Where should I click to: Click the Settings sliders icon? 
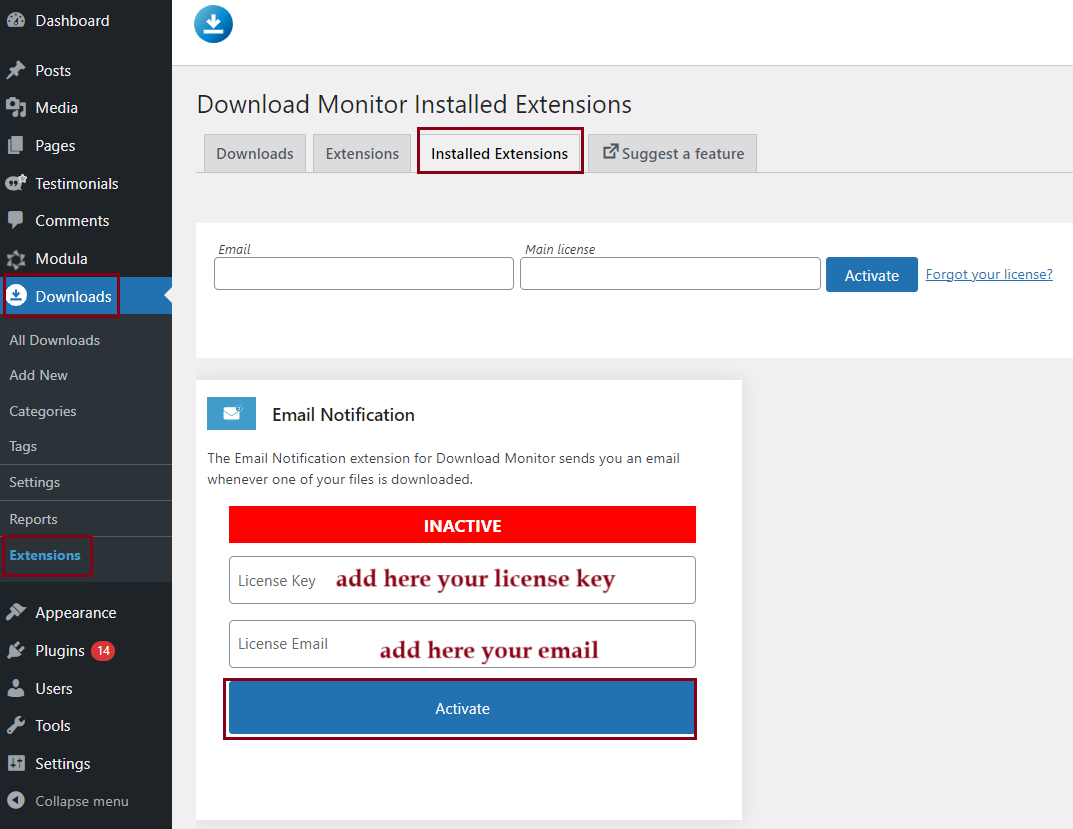(x=16, y=763)
